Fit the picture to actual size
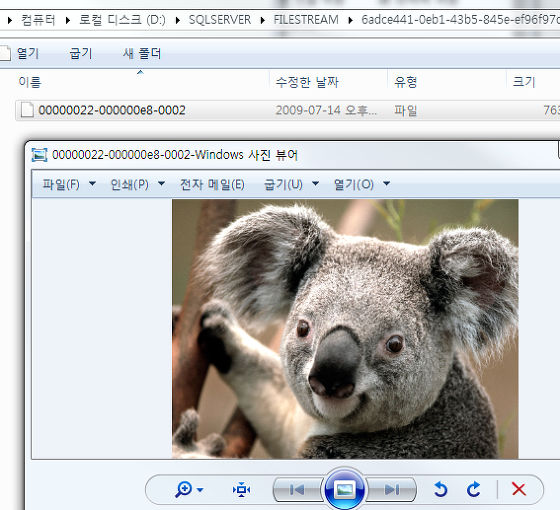560x510 pixels. pos(241,489)
